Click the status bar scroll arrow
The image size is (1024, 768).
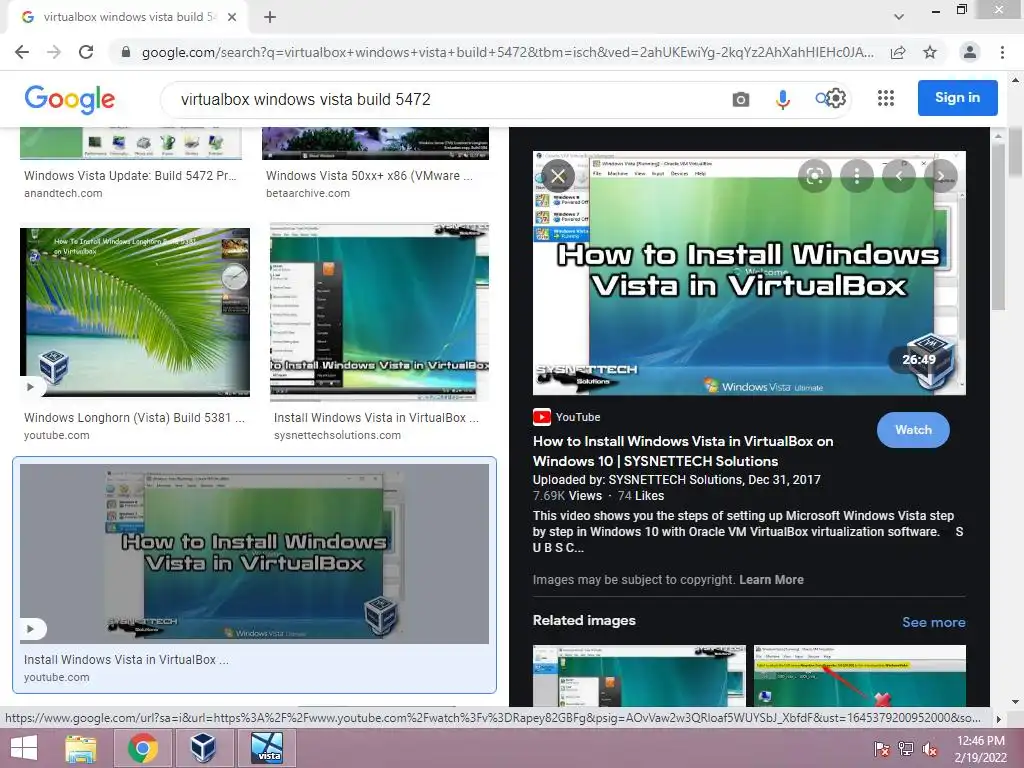coord(998,718)
